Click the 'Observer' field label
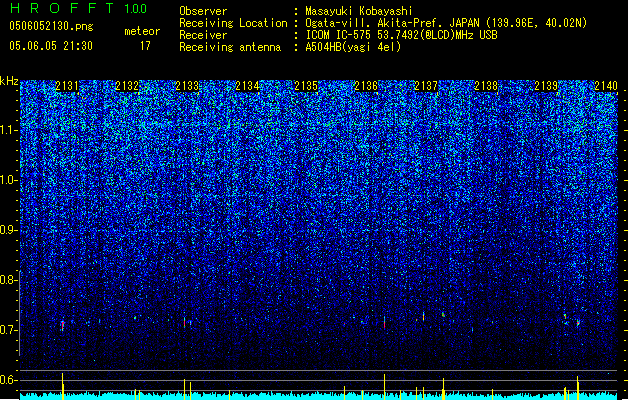The height and width of the screenshot is (400, 629). [203, 11]
